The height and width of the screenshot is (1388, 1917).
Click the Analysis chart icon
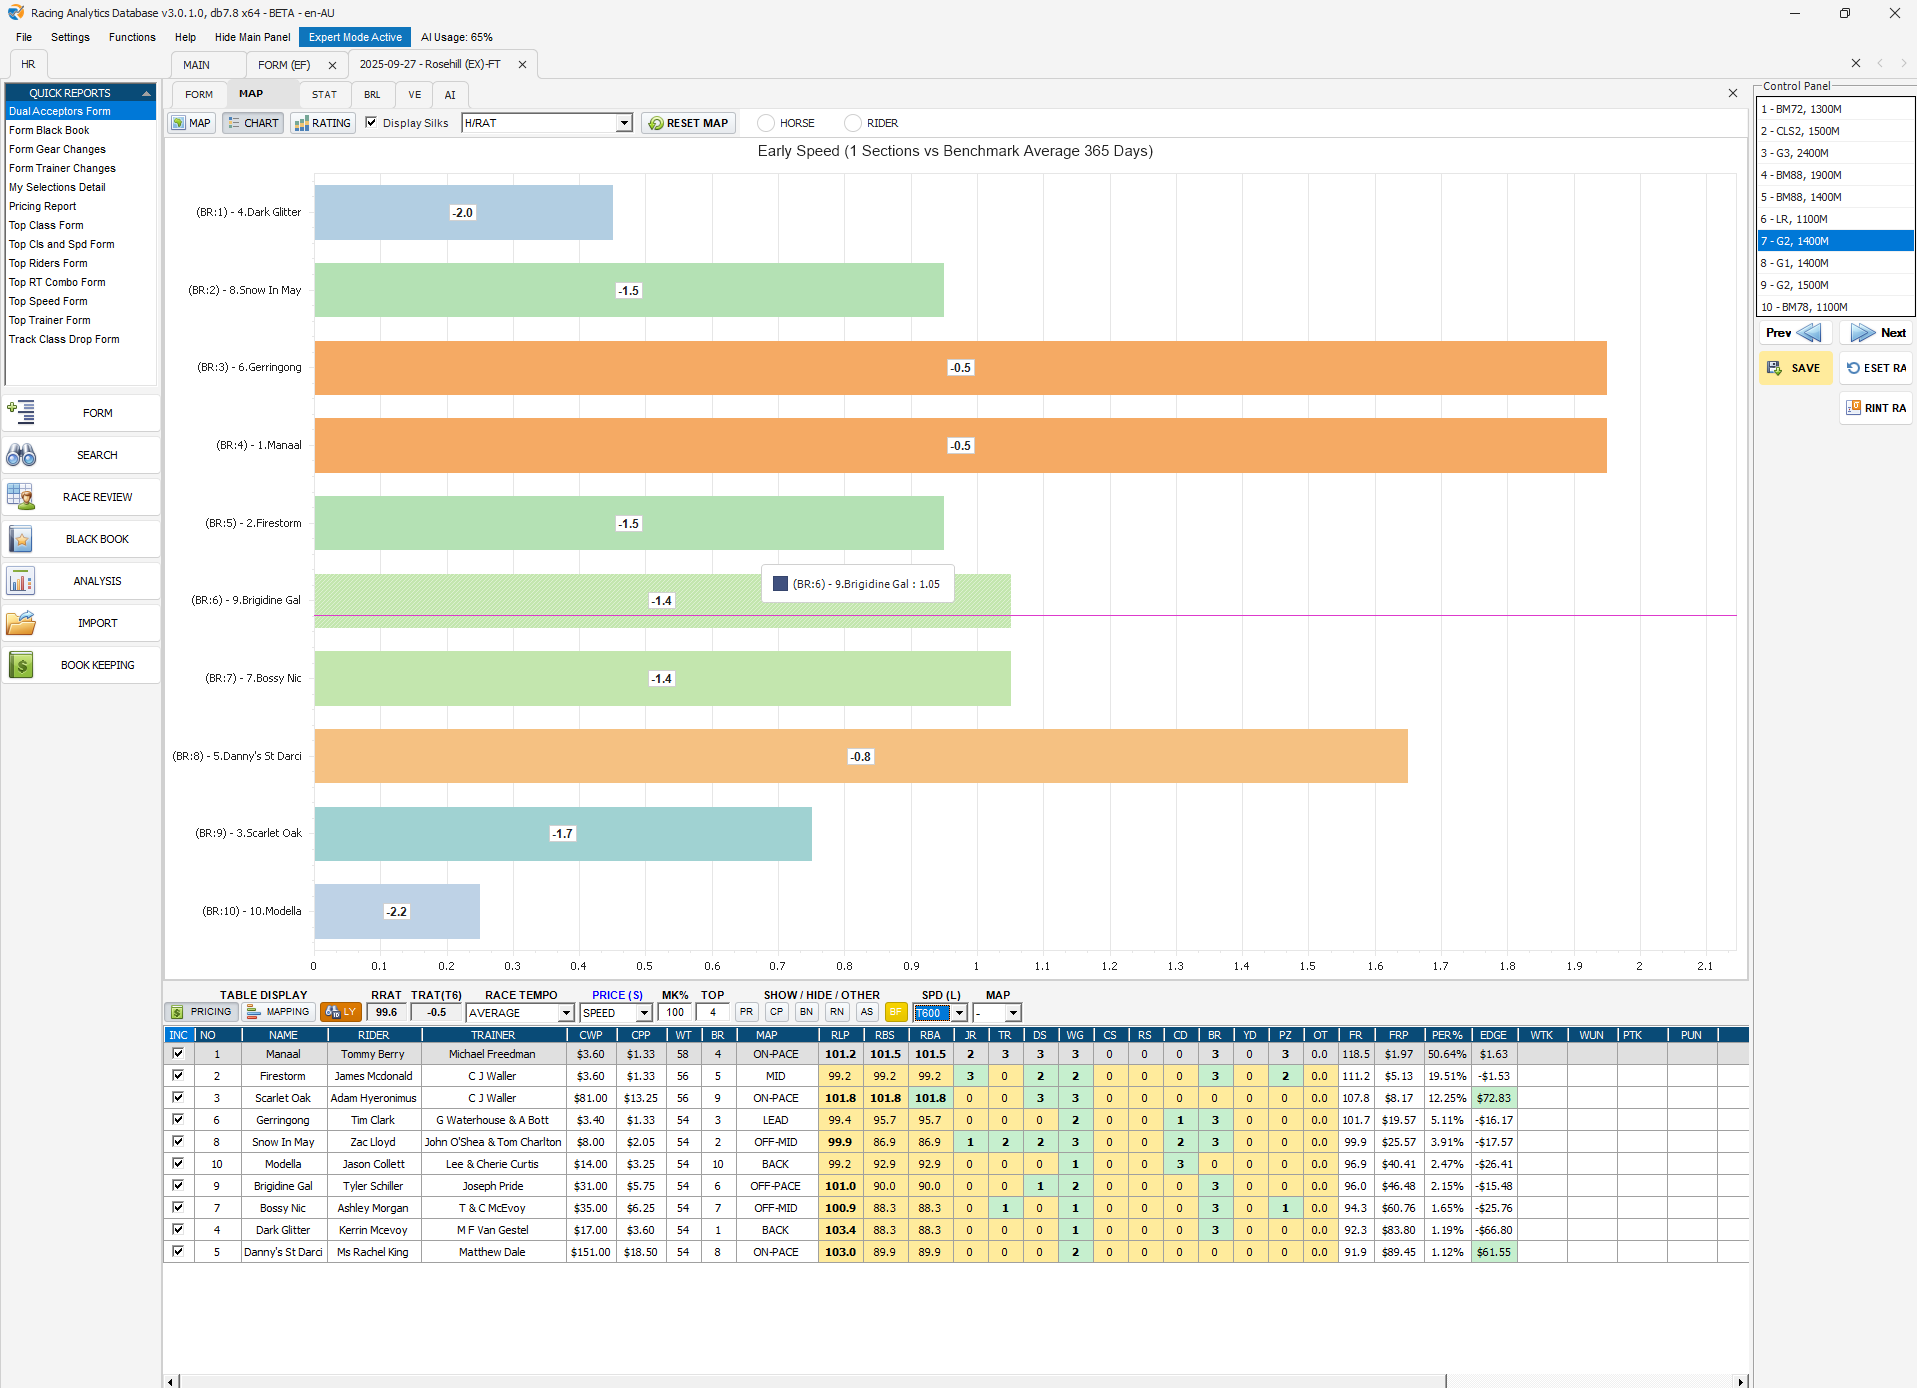(21, 581)
